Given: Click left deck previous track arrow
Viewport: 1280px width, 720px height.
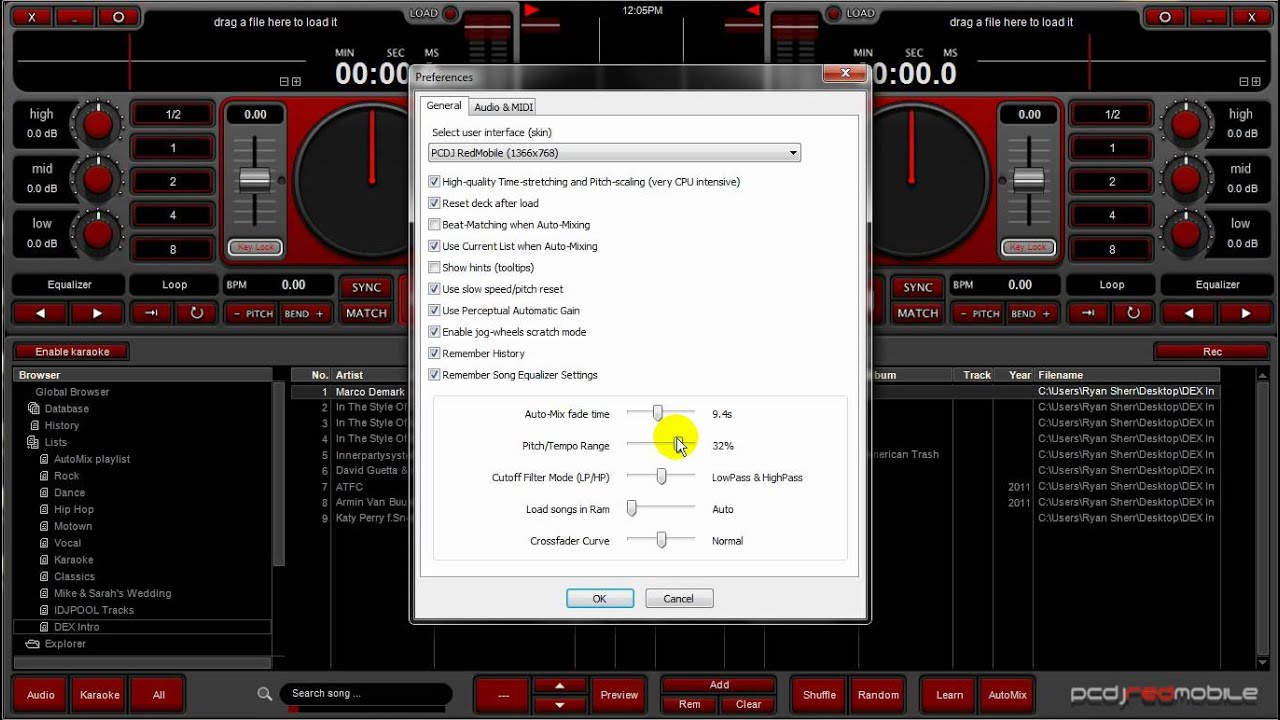Looking at the screenshot, I should pos(41,313).
